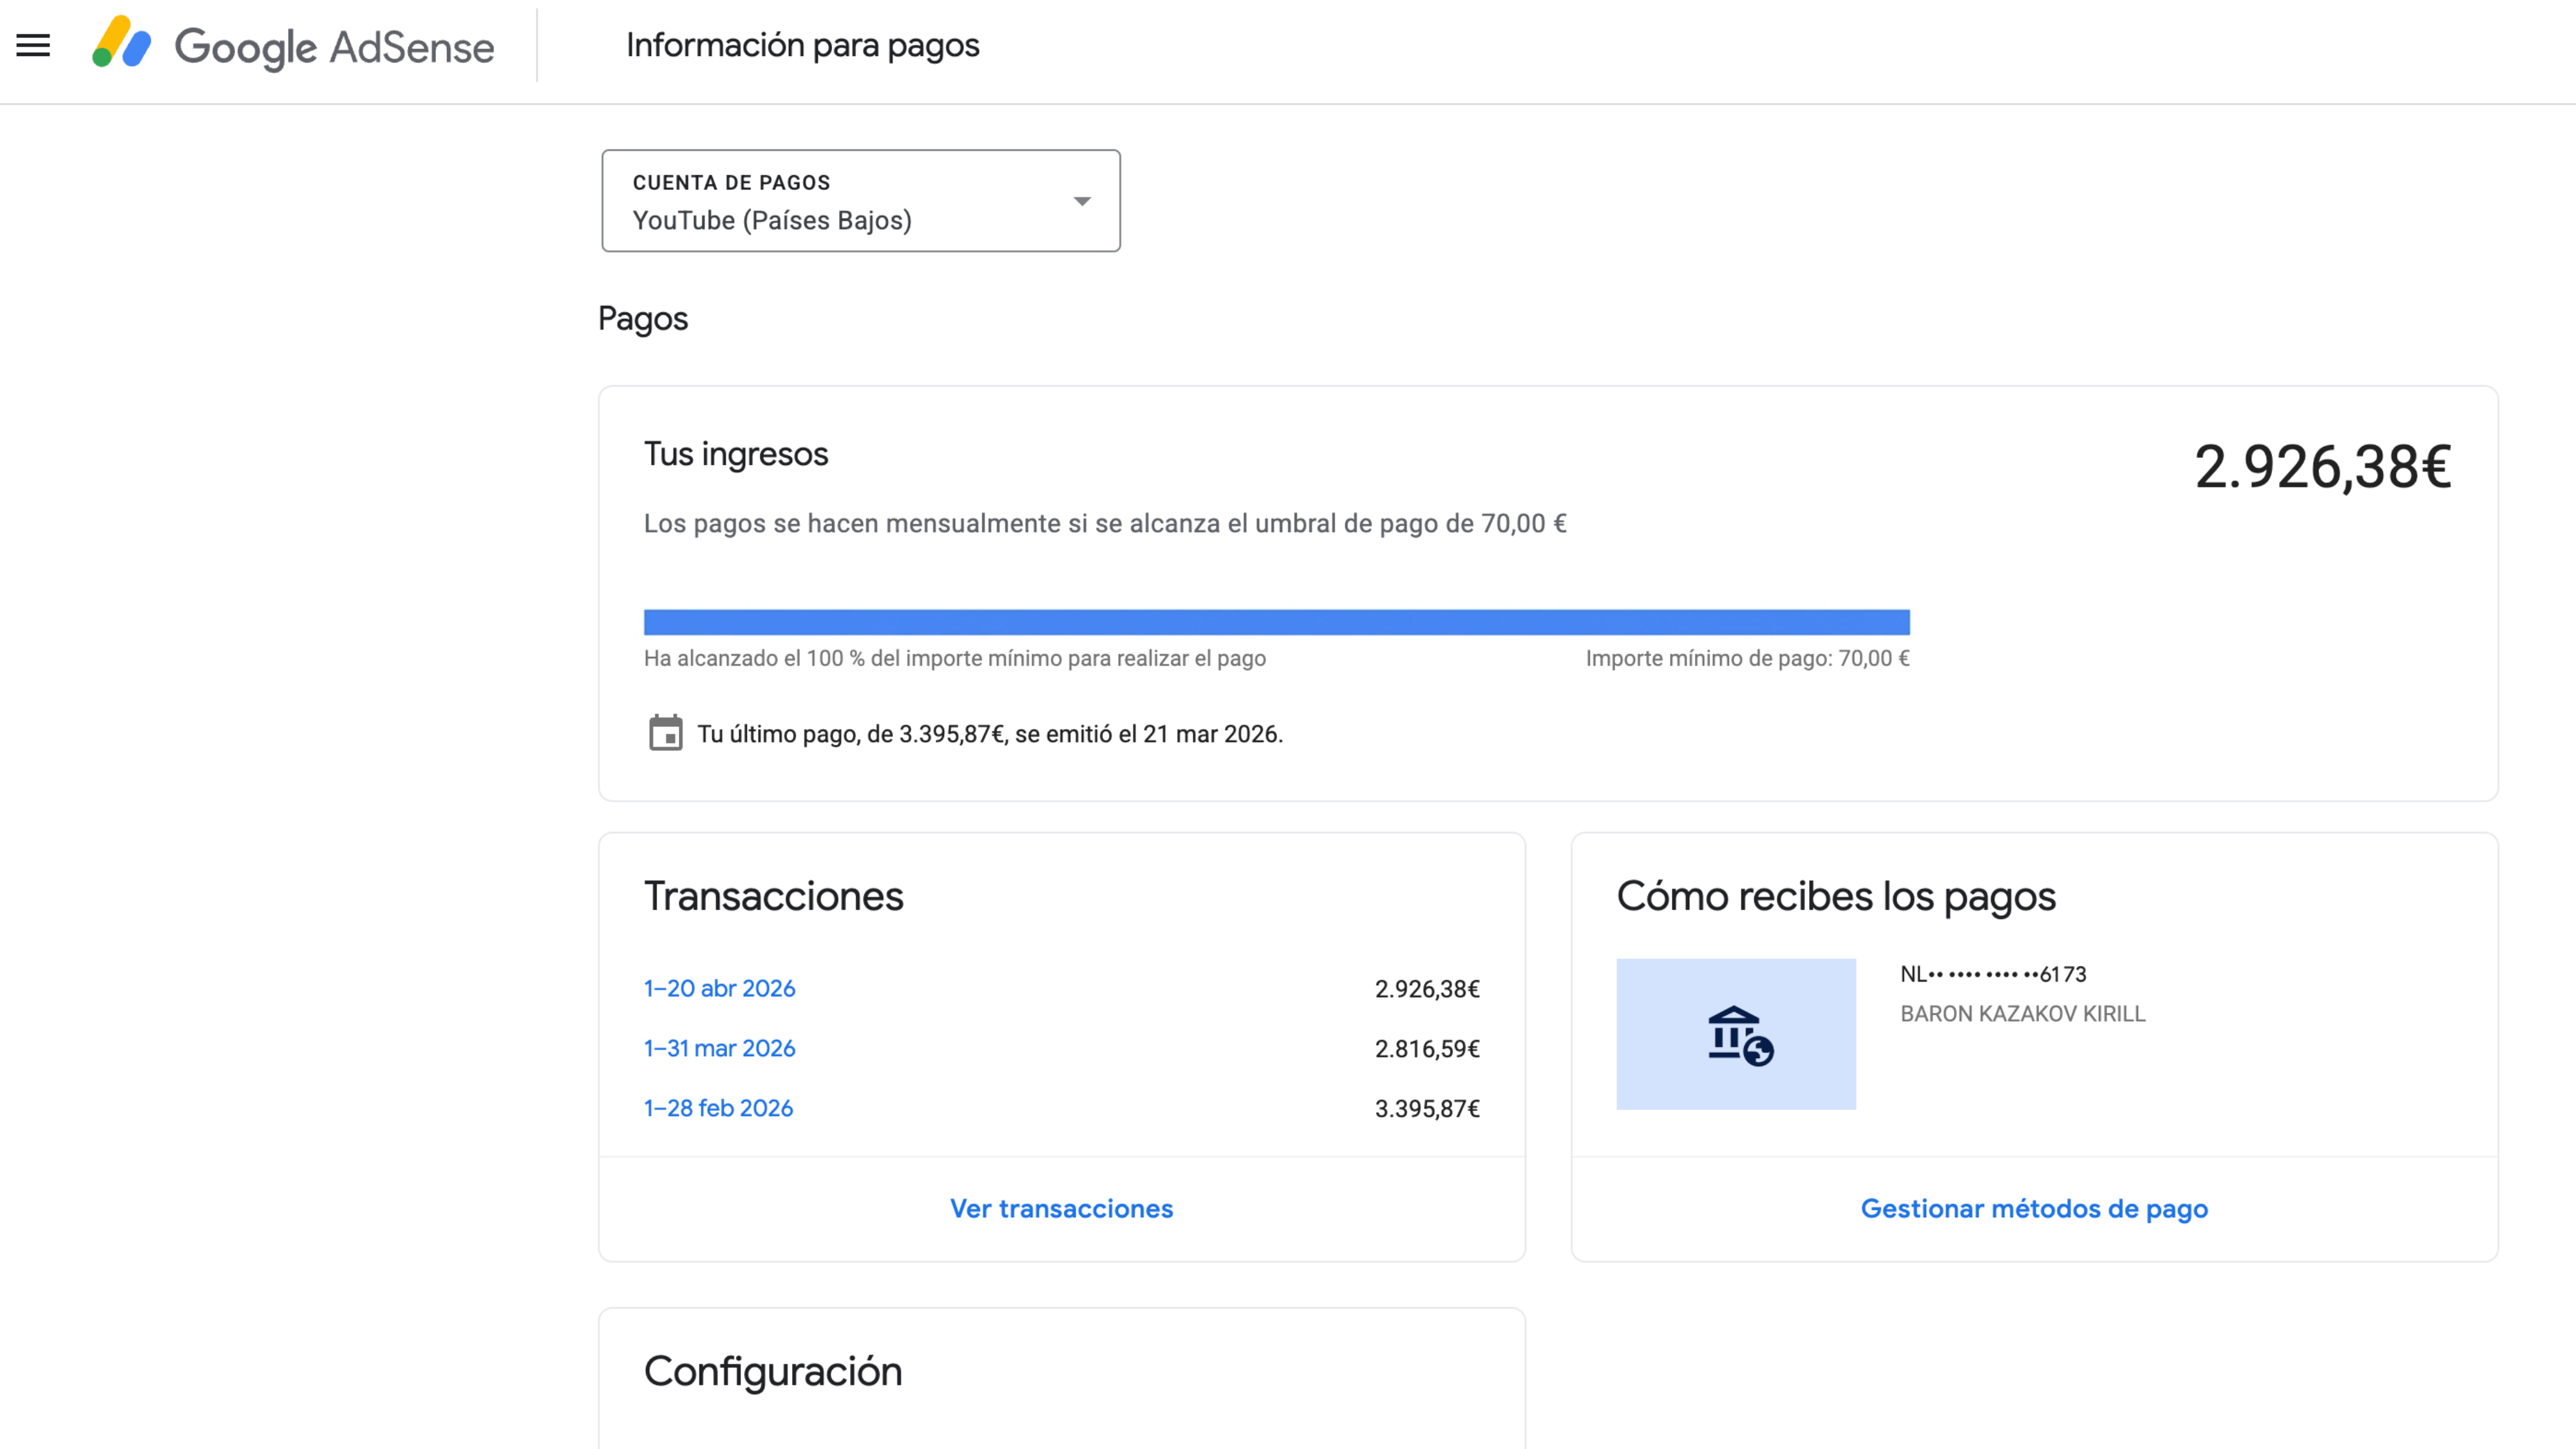2576x1449 pixels.
Task: Open the 1–31 mar 2026 transaction
Action: [719, 1048]
